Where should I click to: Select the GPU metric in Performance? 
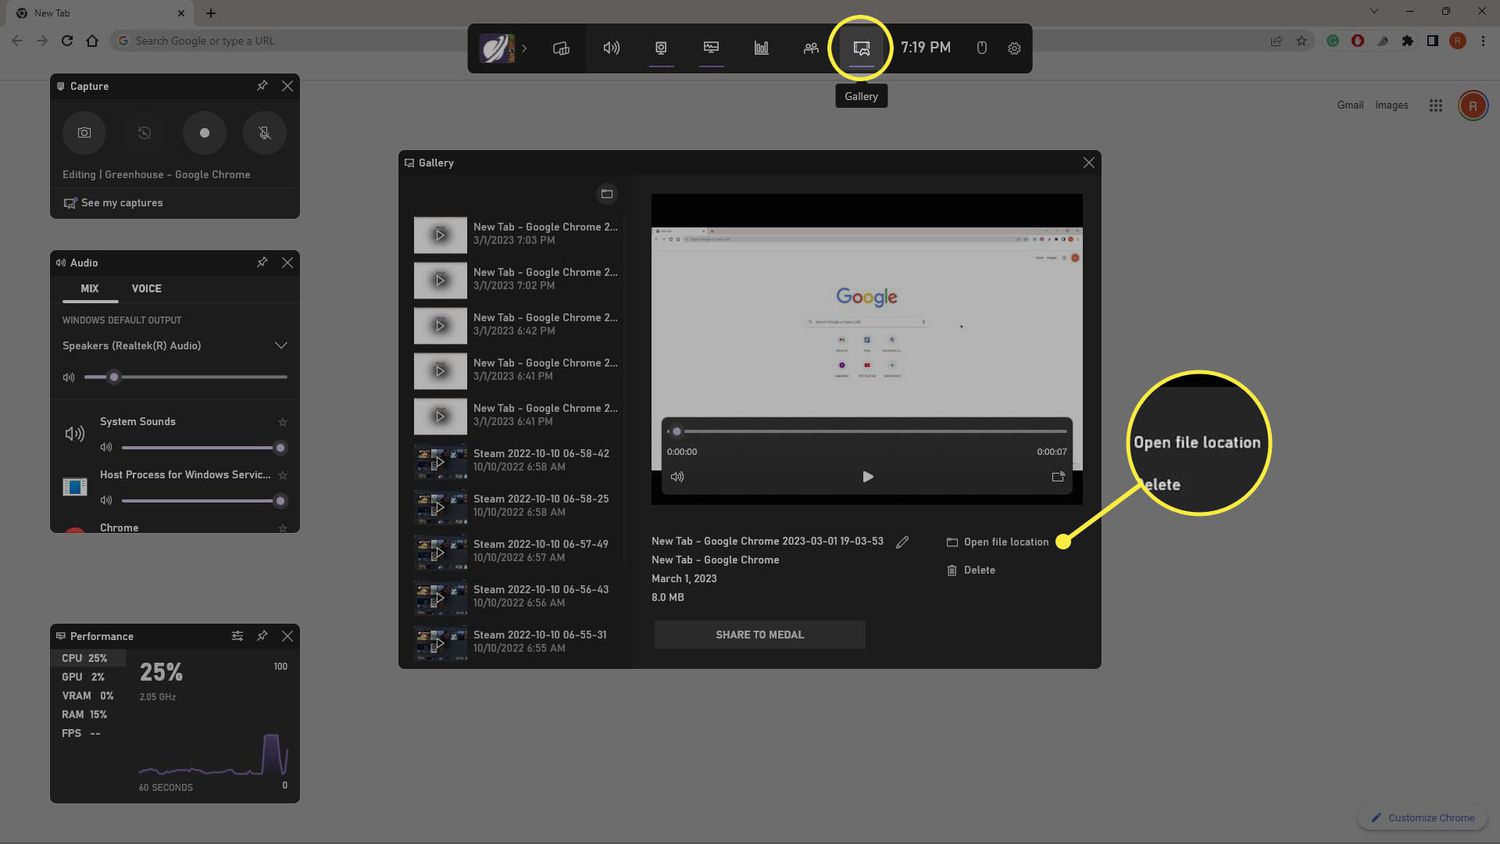pyautogui.click(x=84, y=677)
